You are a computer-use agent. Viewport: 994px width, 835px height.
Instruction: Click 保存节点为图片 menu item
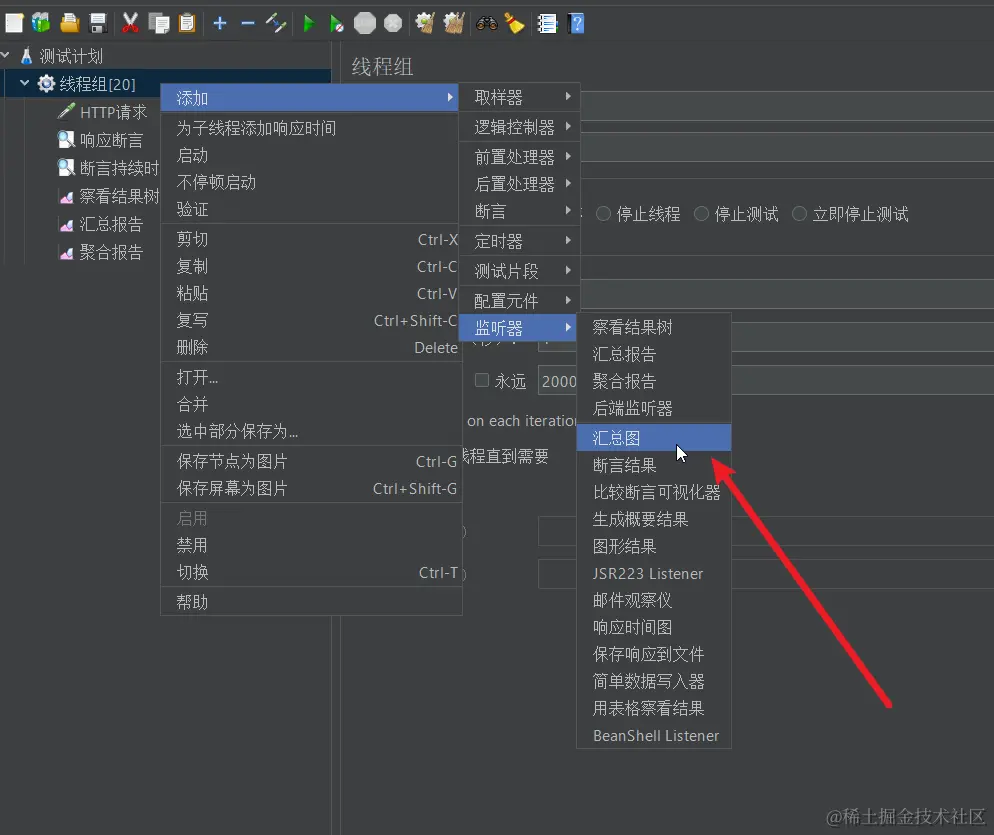pos(309,462)
